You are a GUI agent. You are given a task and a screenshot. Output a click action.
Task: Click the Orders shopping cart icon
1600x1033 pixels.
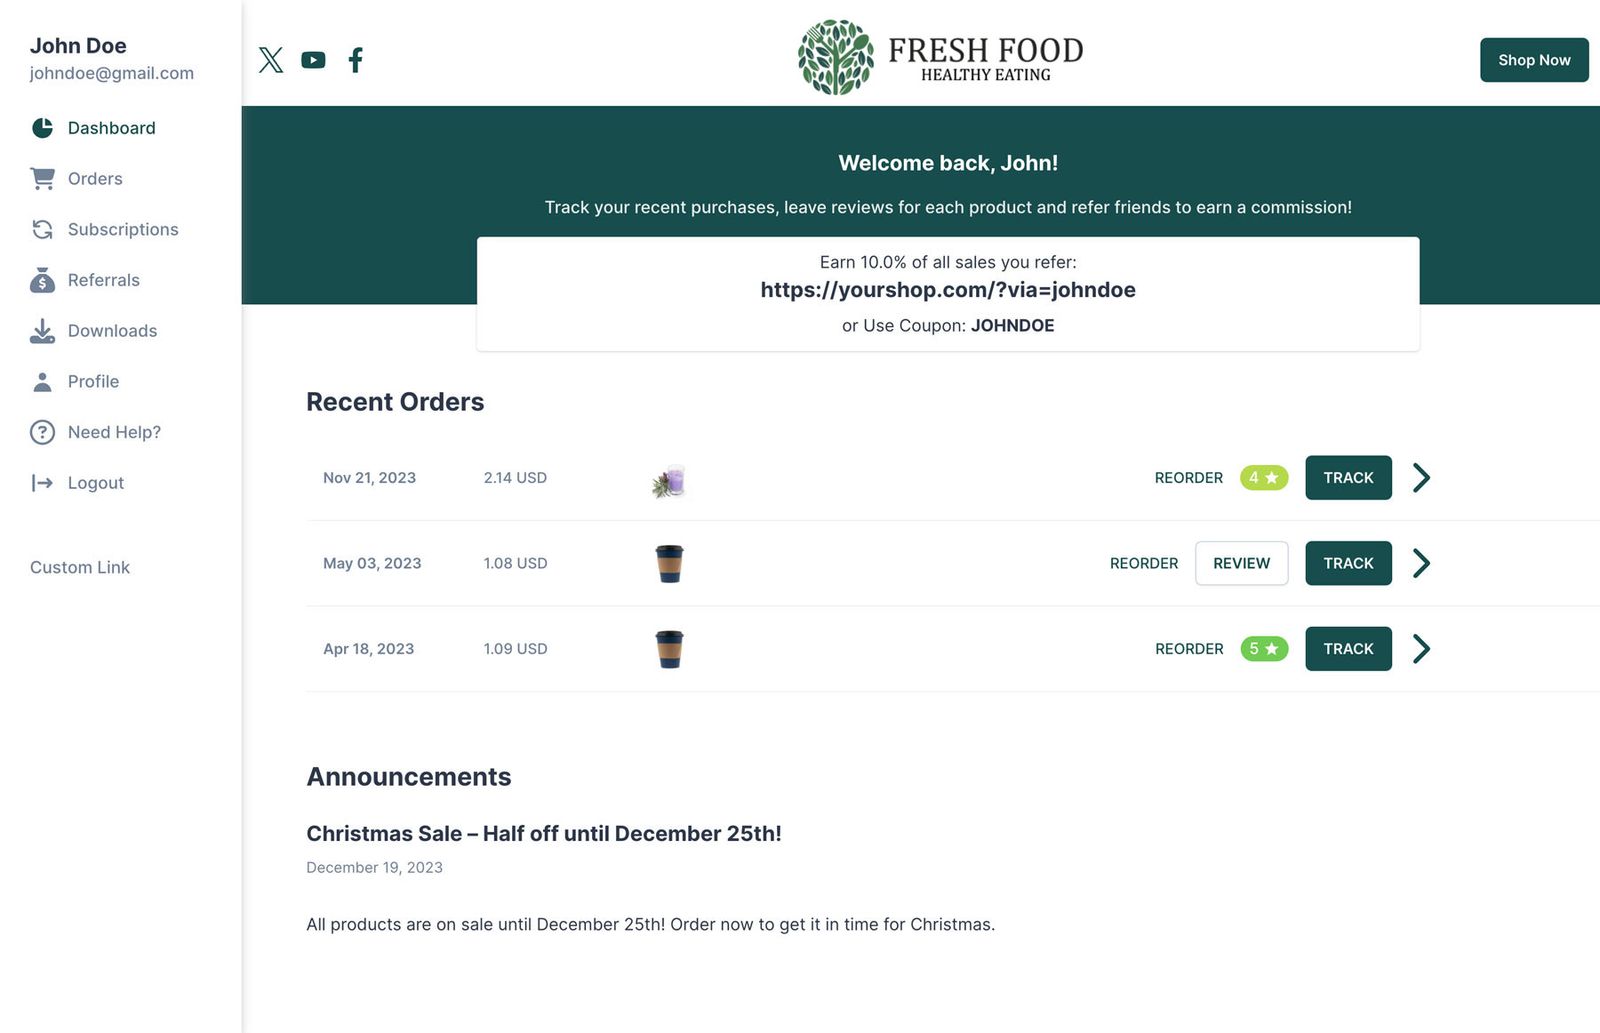[42, 178]
